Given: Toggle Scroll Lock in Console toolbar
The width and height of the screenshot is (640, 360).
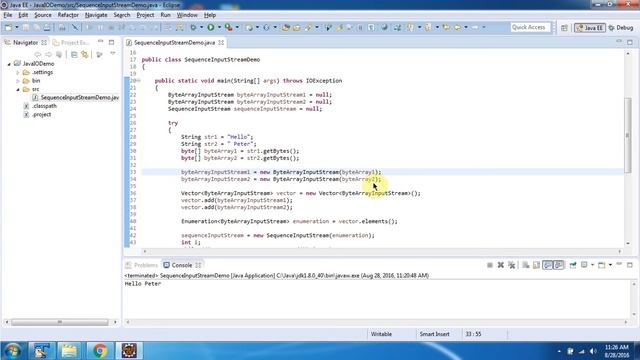Looking at the screenshot, I should [536, 265].
